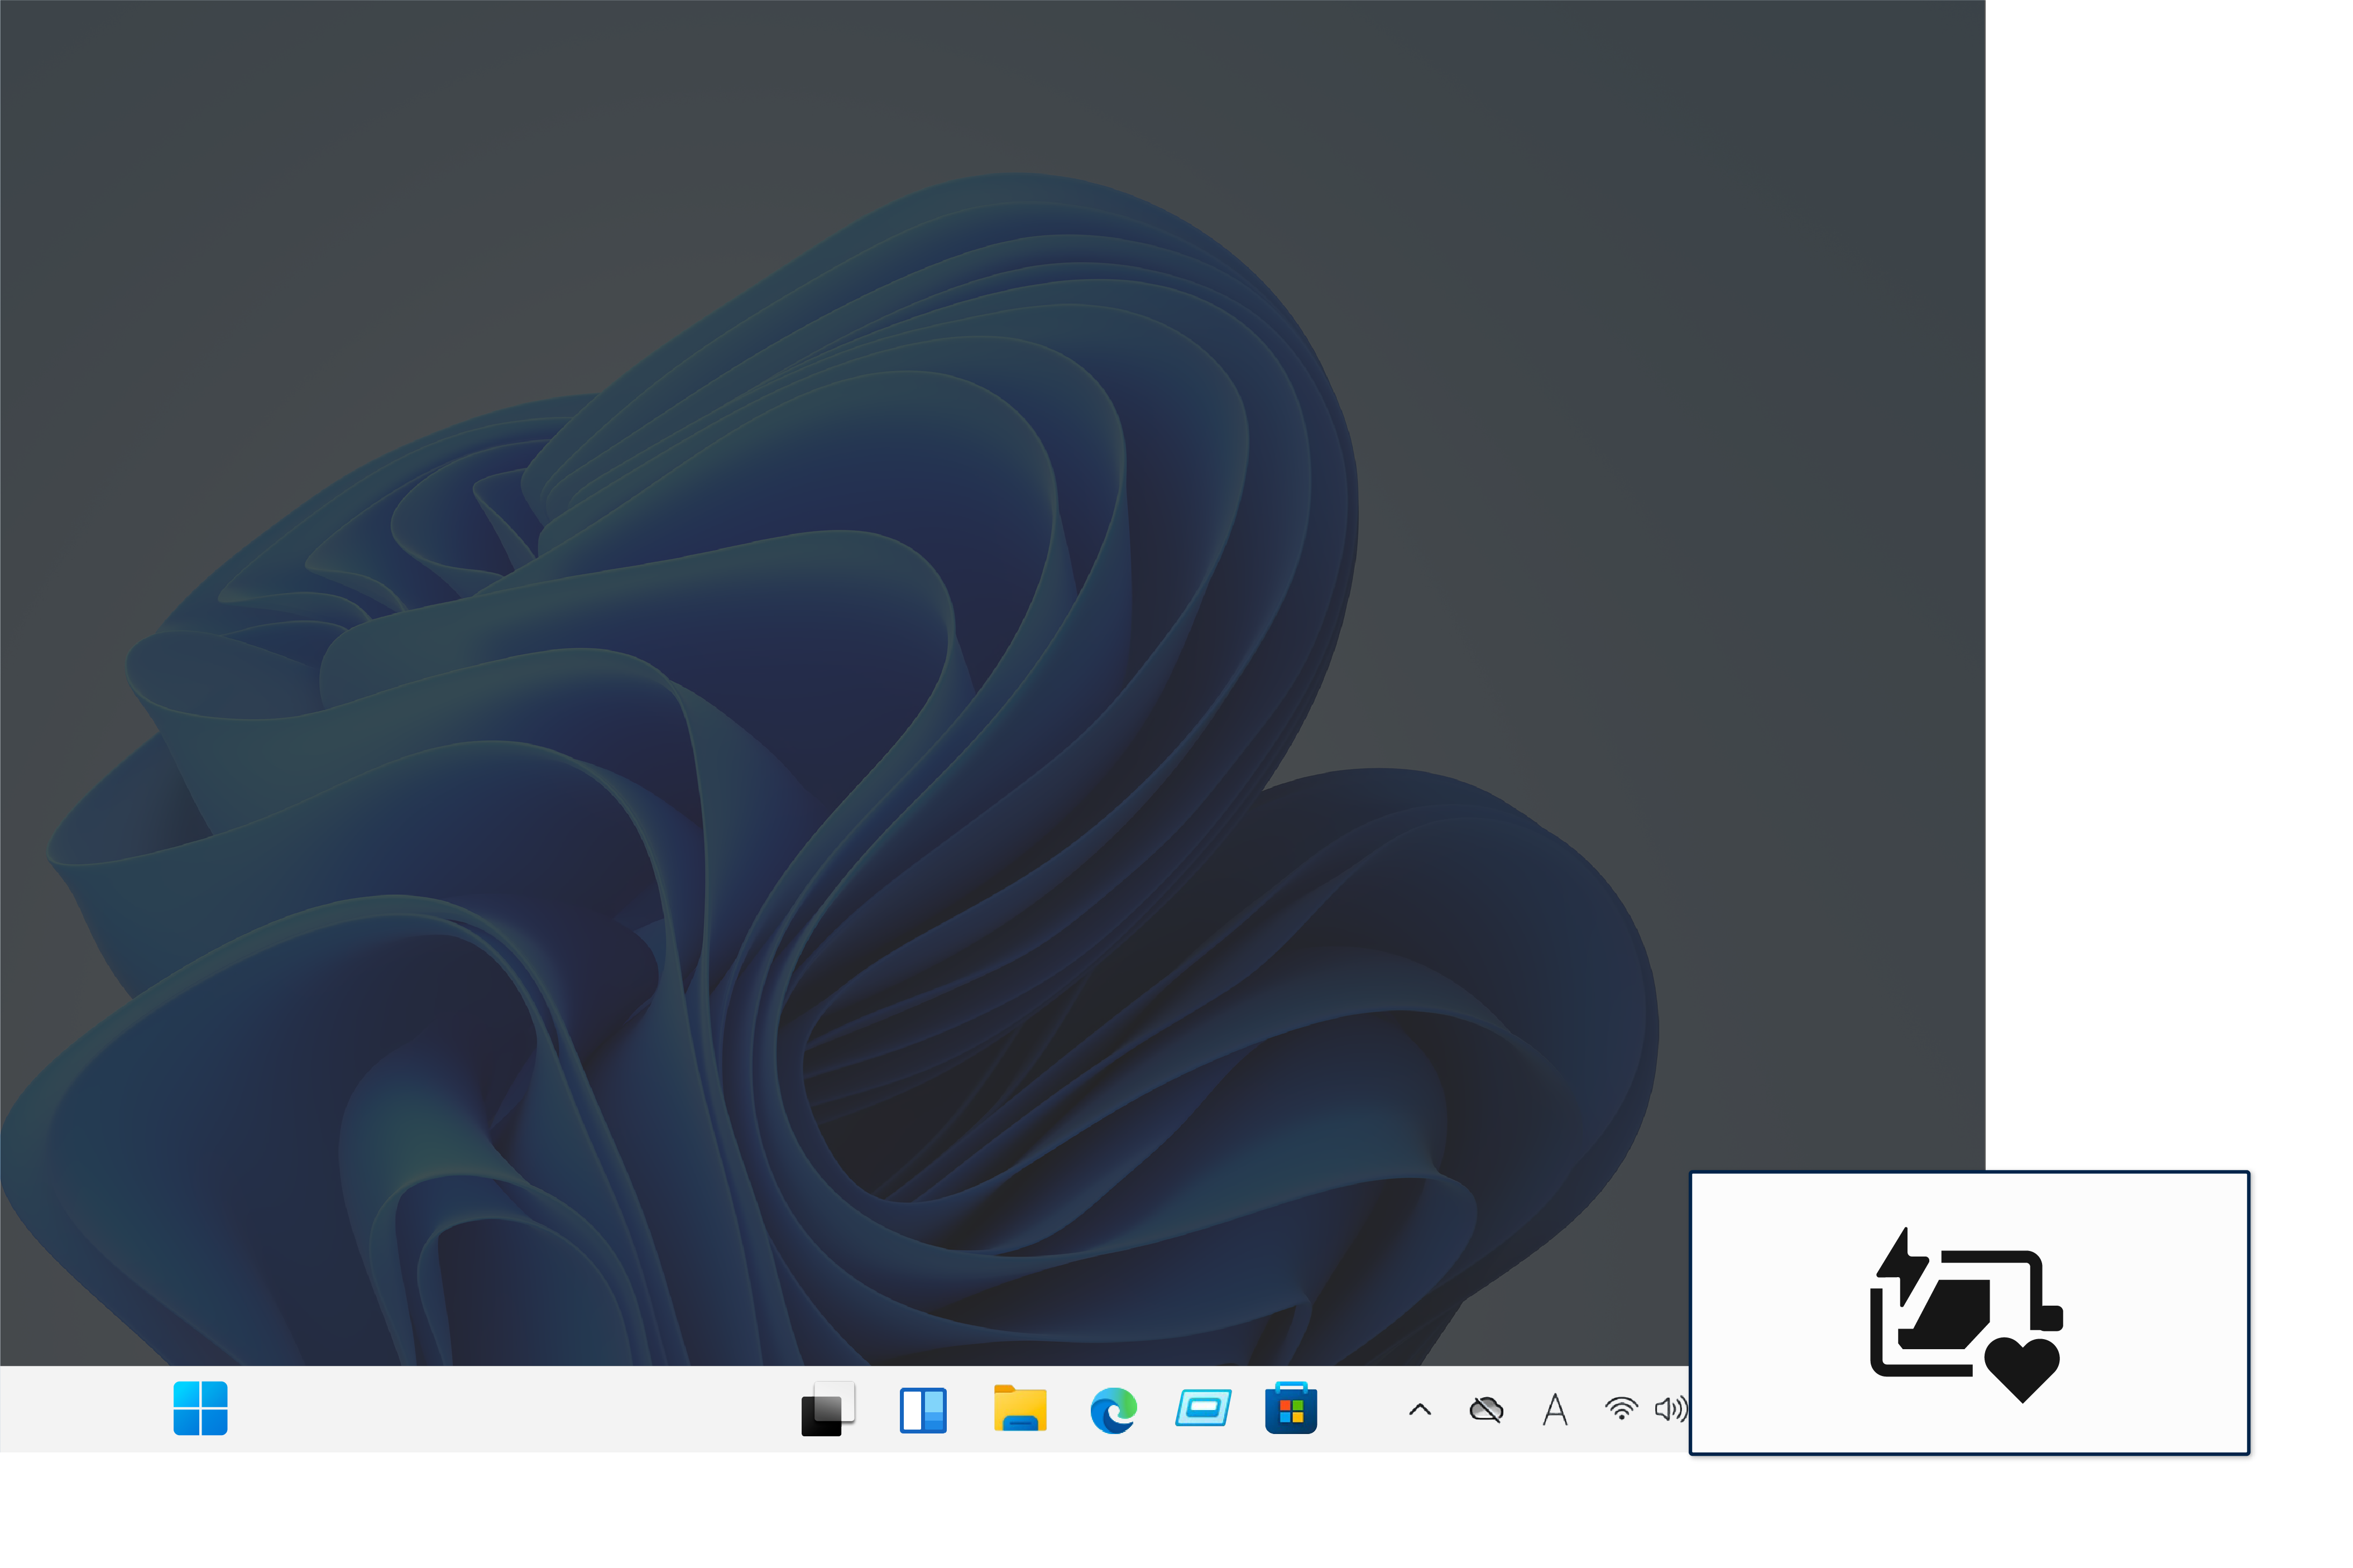
Task: Expand hidden system tray icons chevron
Action: [1419, 1410]
